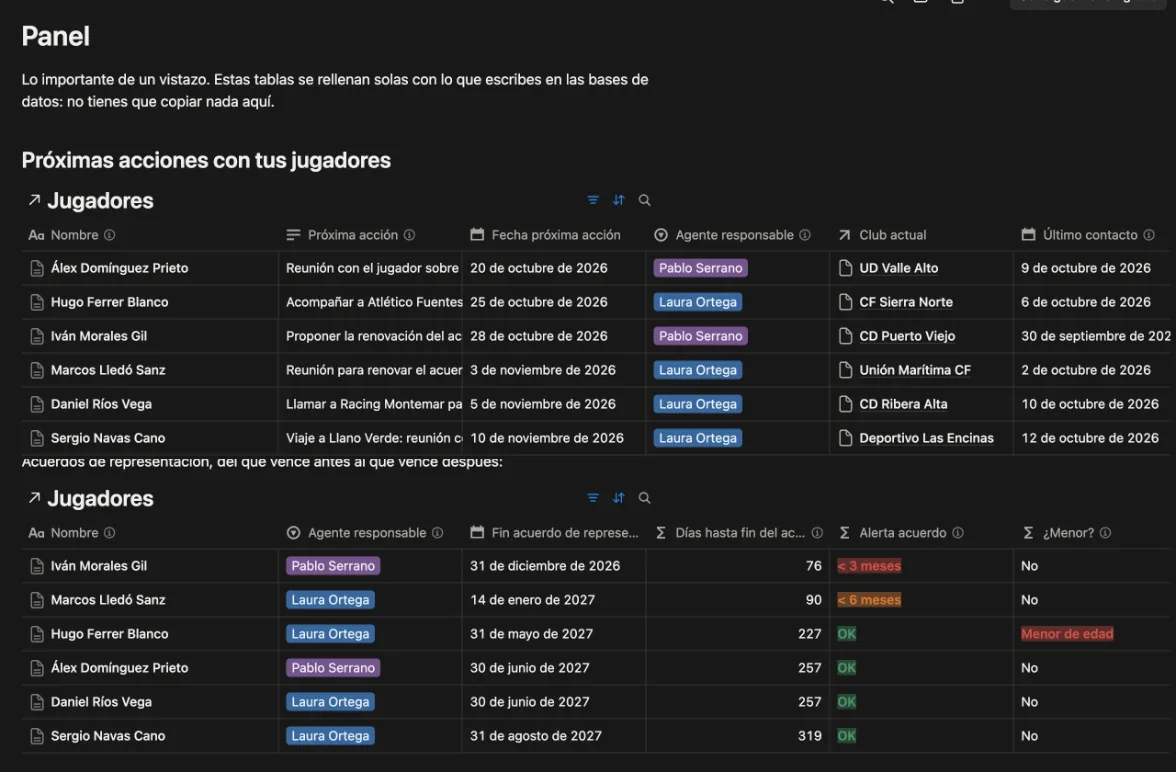Select the '14 de enero de 2027' cell
The image size is (1176, 772).
pos(554,600)
